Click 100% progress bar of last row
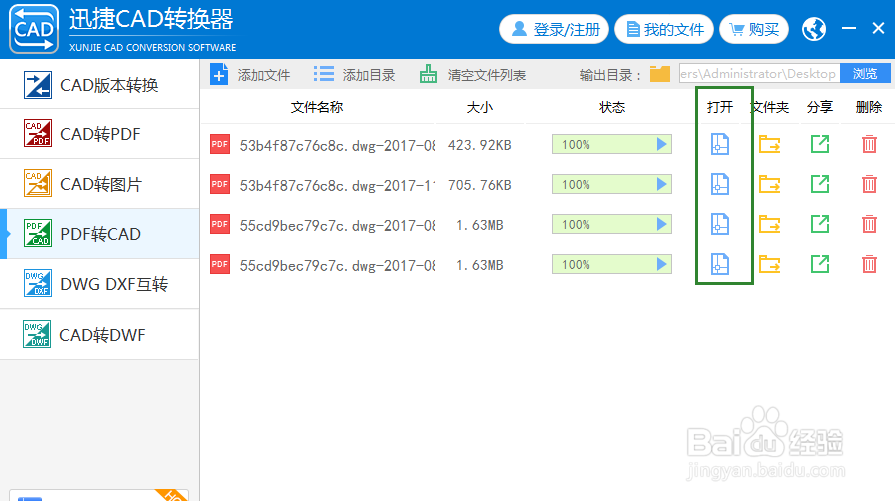Viewport: 895px width, 501px height. point(611,264)
